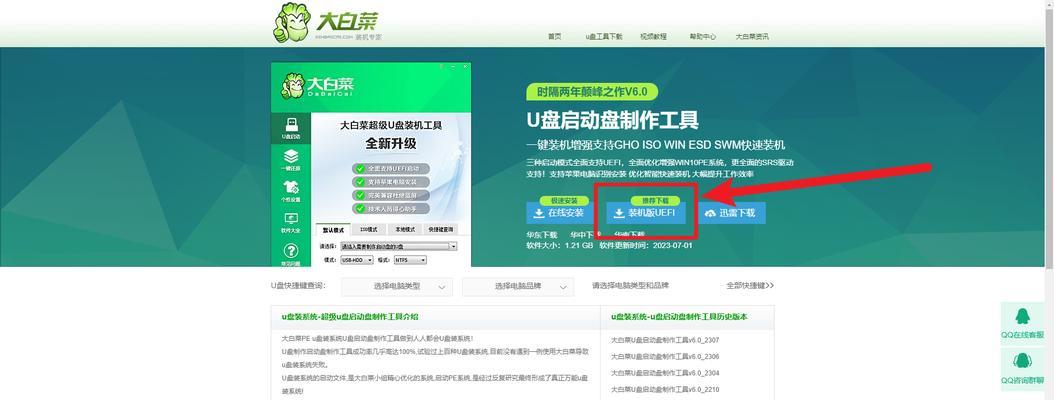The width and height of the screenshot is (1054, 400).
Task: Click the 迅雷下载 button
Action: (x=730, y=213)
